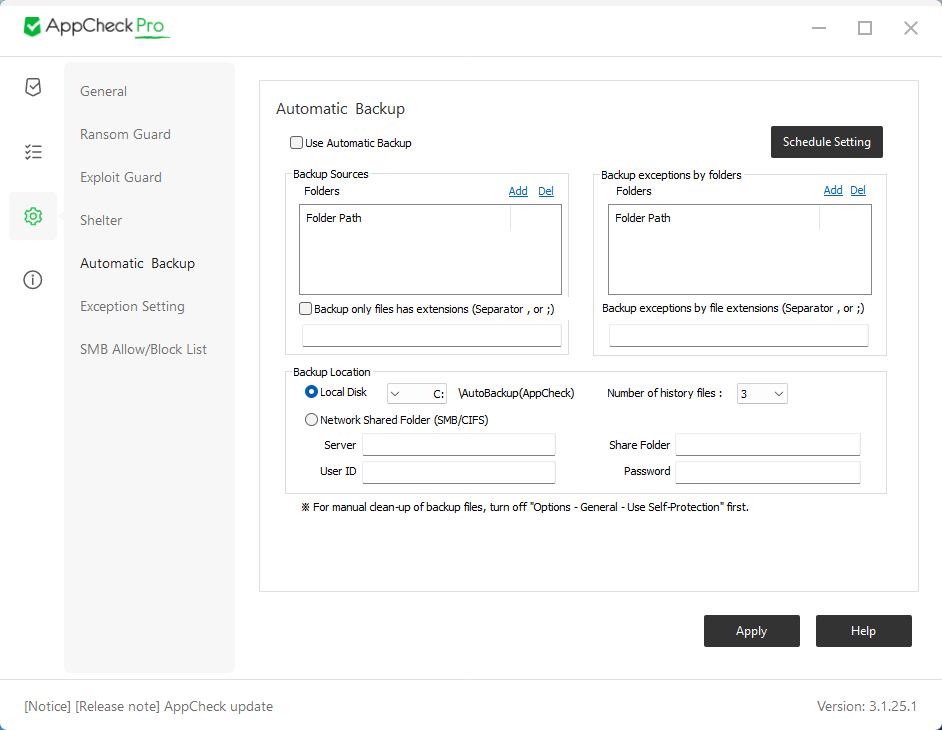Maximize the AppCheck Pro window
Viewport: 942px width, 730px height.
click(865, 28)
